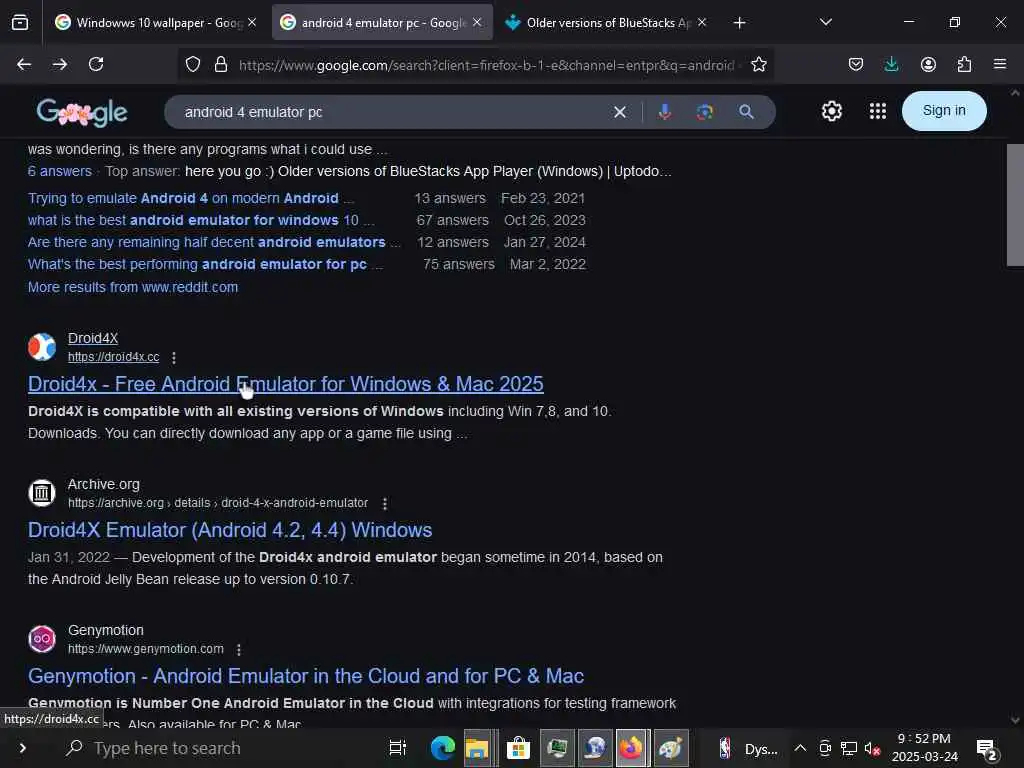
Task: Expand taskbar start chevron
Action: (x=22, y=748)
